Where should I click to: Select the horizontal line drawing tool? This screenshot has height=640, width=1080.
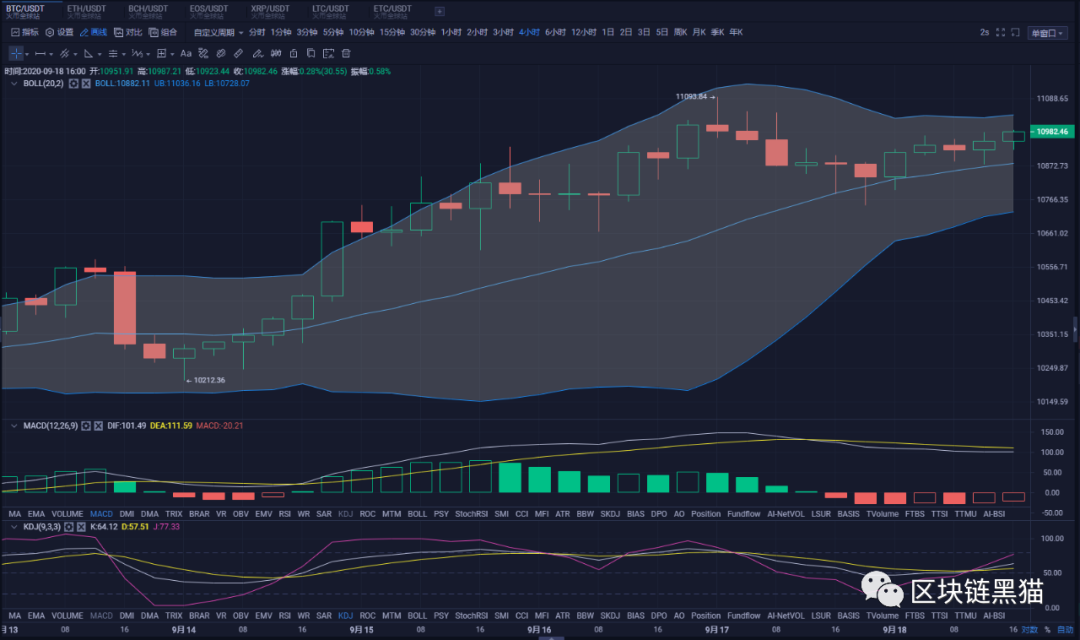40,54
